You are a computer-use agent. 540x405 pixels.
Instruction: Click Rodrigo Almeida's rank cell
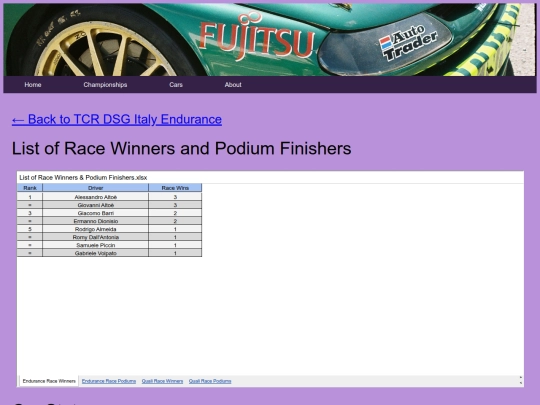click(x=30, y=229)
